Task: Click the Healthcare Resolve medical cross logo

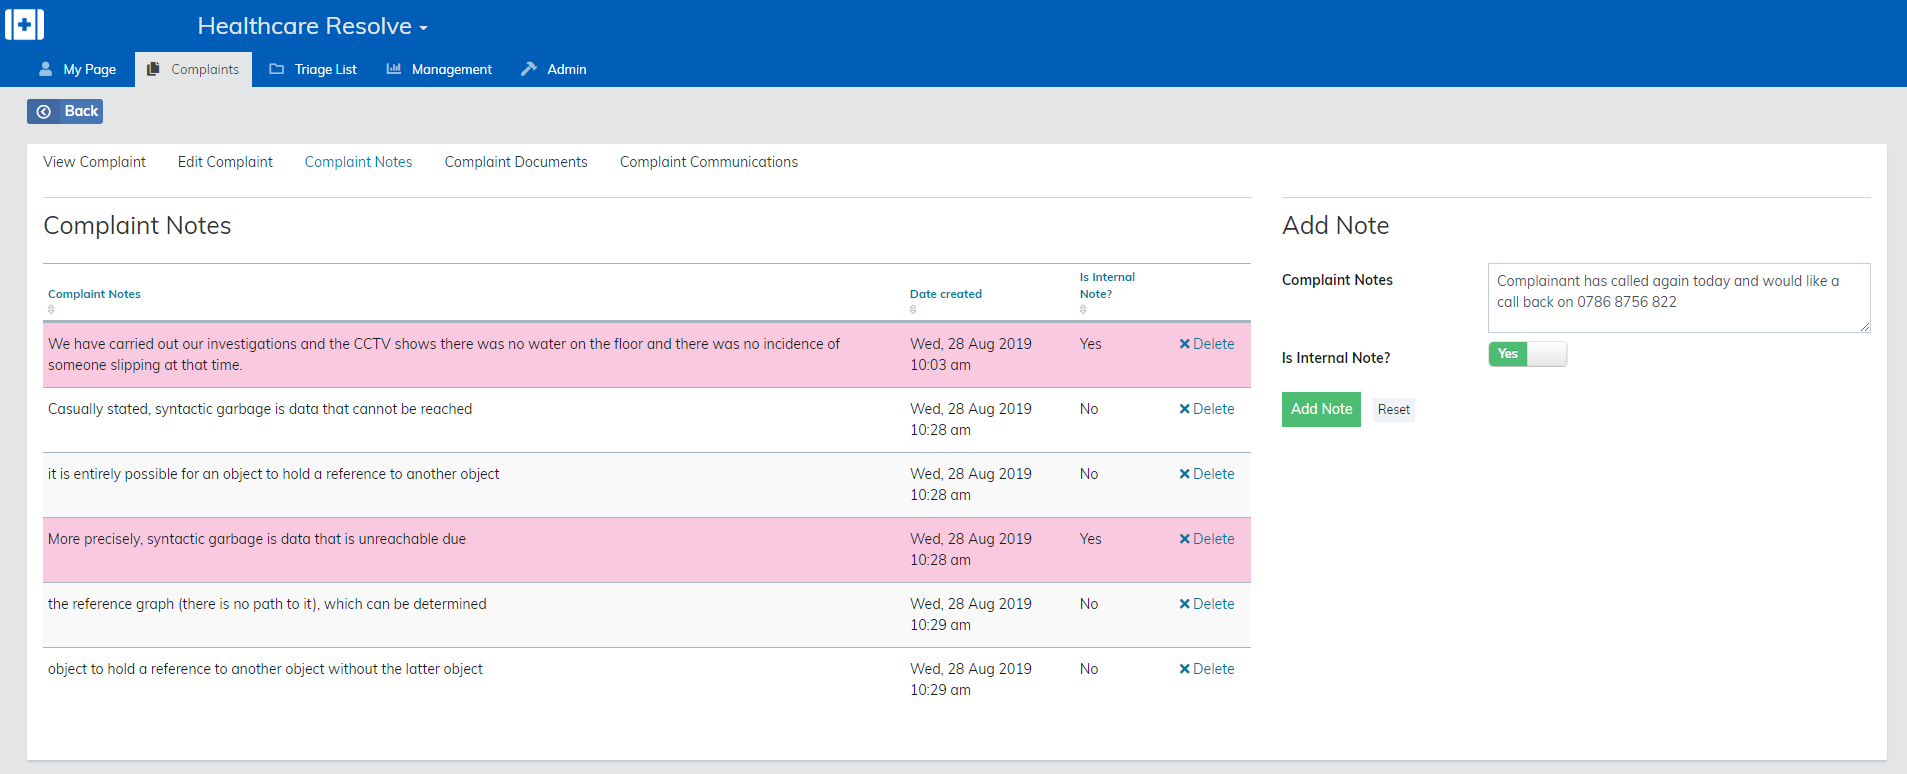Action: (x=24, y=24)
